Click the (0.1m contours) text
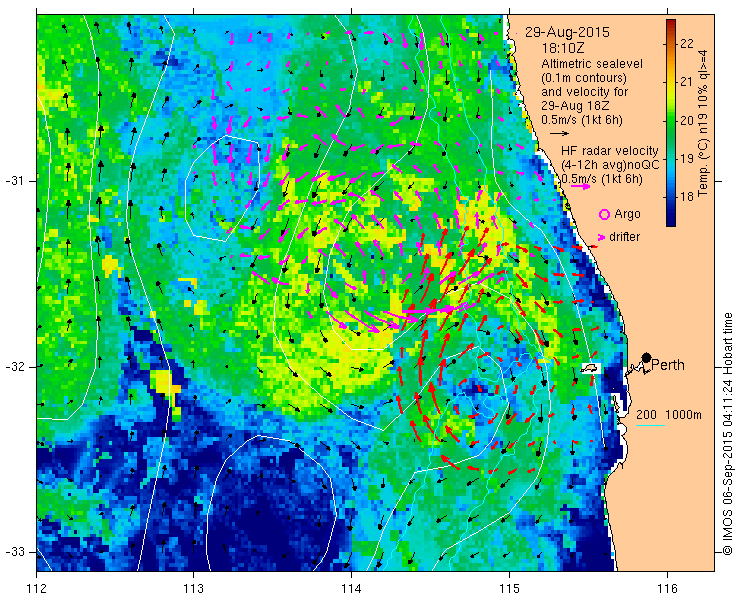Screen dimensions: 740x600 (x=584, y=77)
